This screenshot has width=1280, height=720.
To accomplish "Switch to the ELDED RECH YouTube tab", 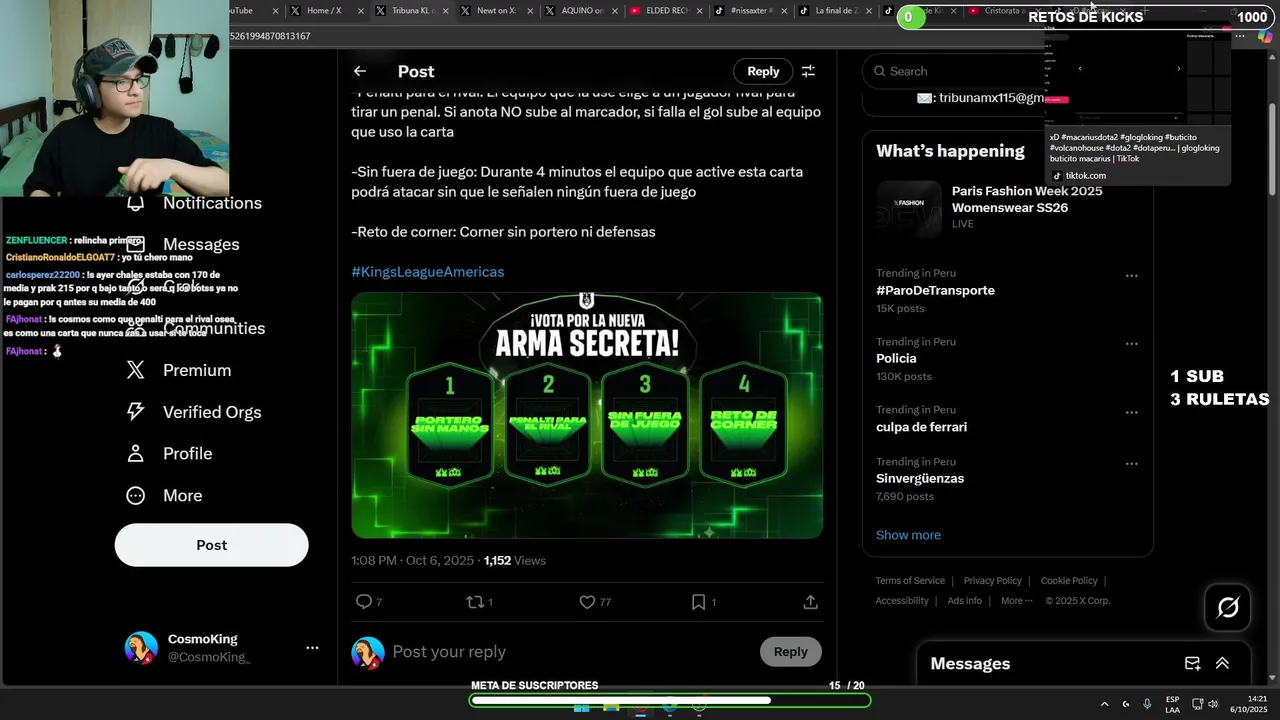I will click(x=665, y=11).
